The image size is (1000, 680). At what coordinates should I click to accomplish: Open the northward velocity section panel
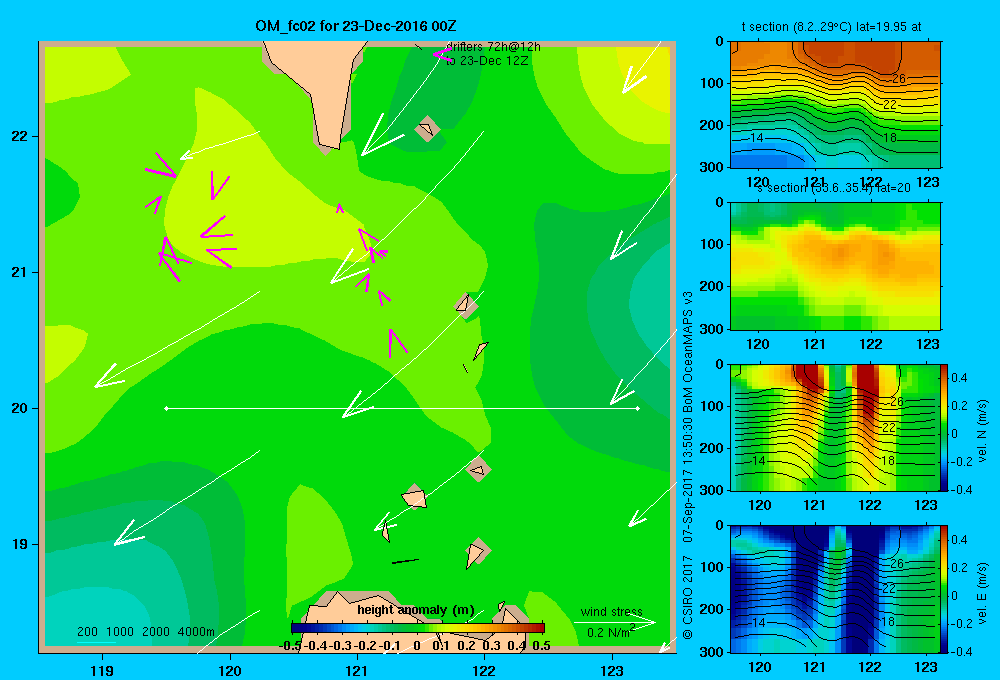point(835,427)
